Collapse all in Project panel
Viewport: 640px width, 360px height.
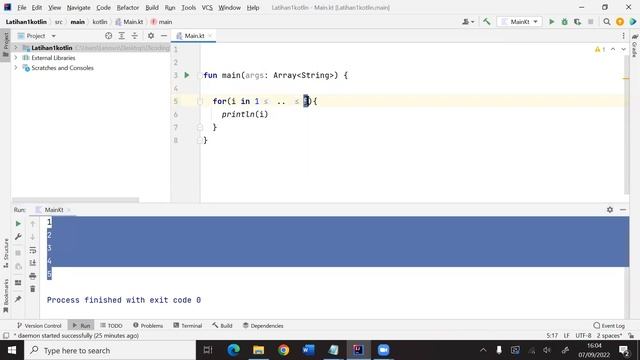tap(135, 36)
